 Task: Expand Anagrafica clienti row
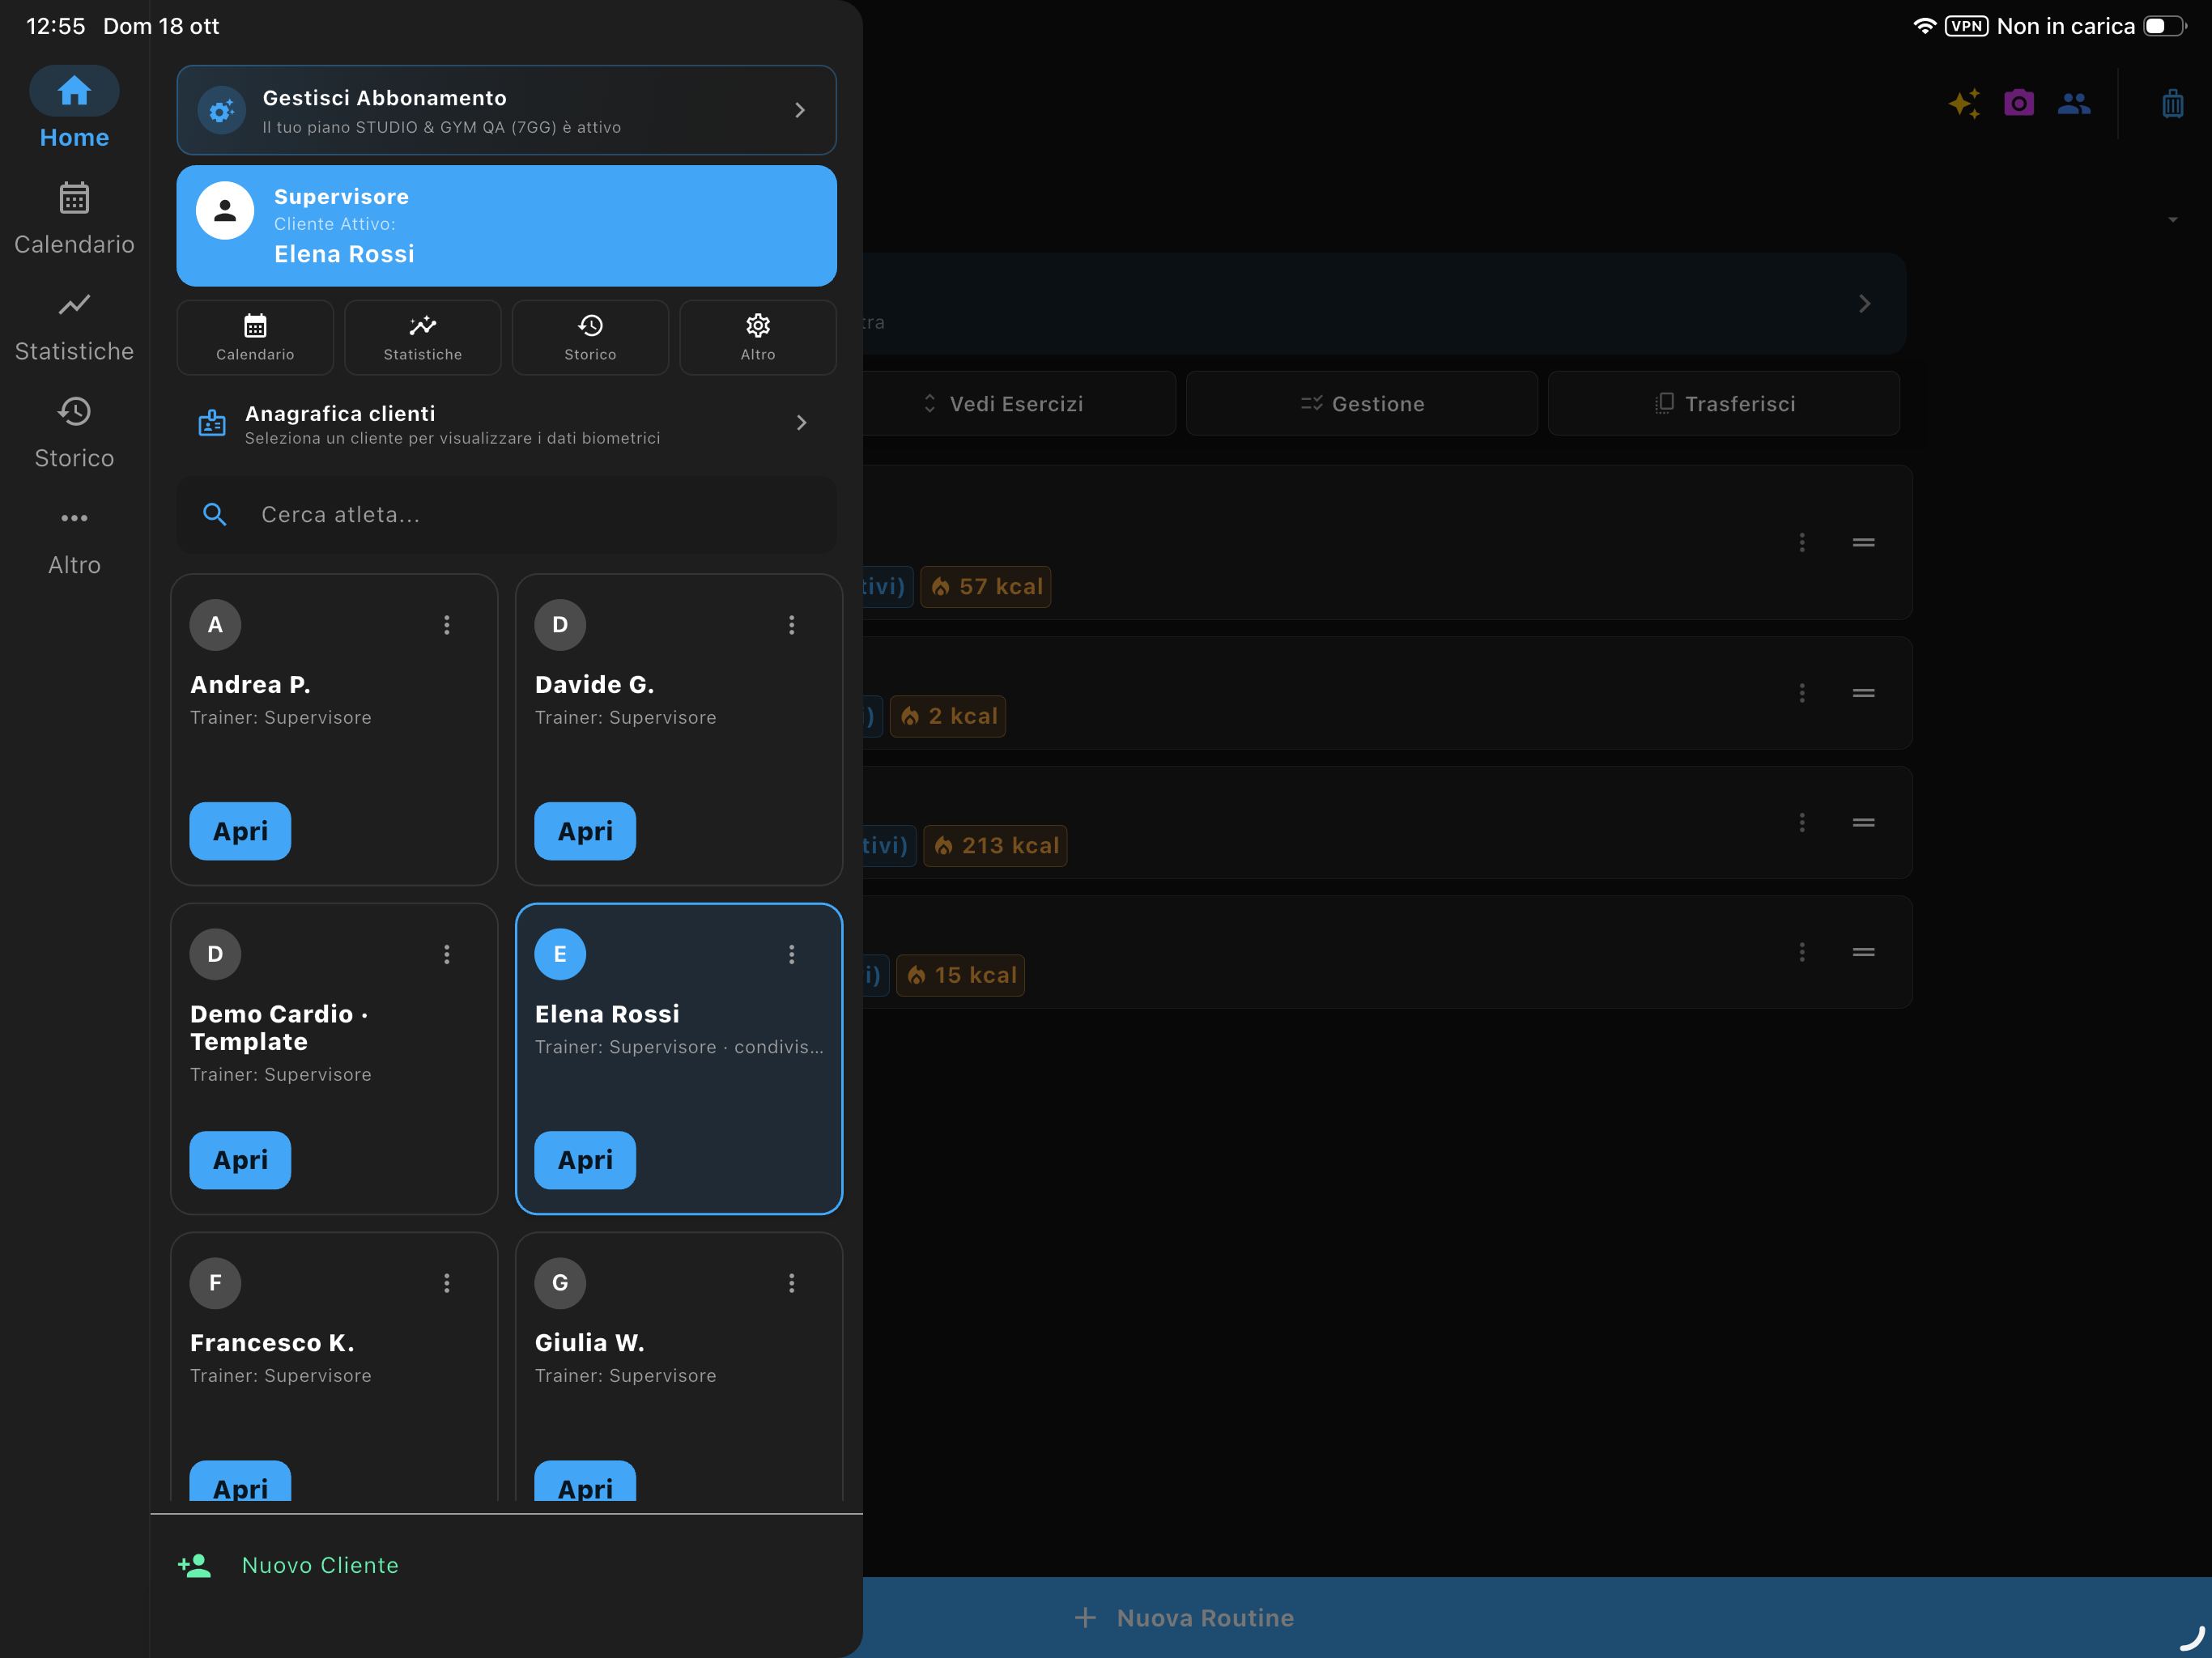tap(506, 423)
